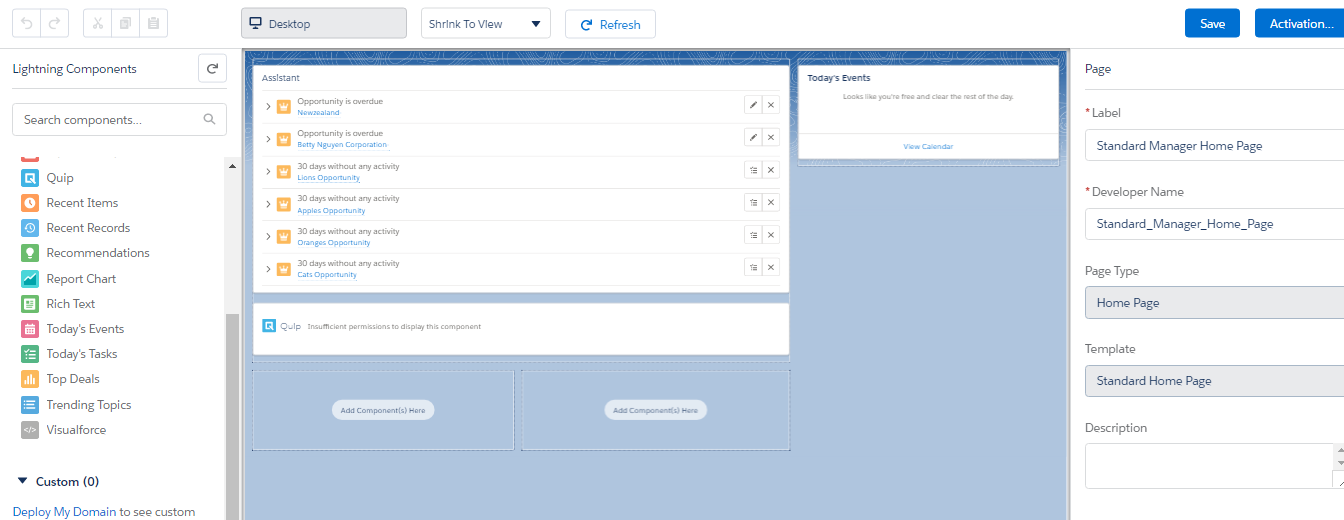Click the Refresh button
The image size is (1344, 520).
610,24
